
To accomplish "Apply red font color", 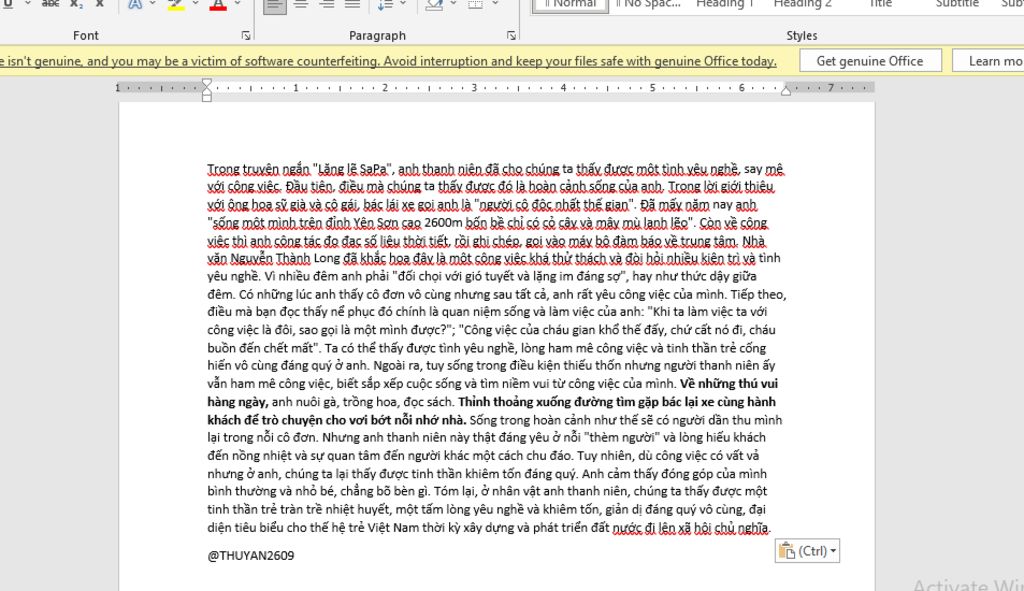I will [218, 5].
